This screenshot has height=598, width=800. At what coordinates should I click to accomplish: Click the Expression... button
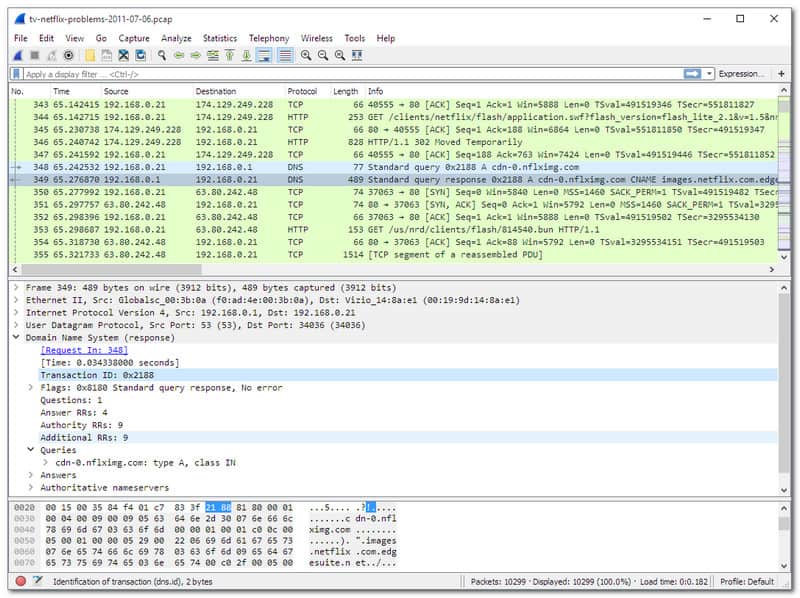[742, 74]
